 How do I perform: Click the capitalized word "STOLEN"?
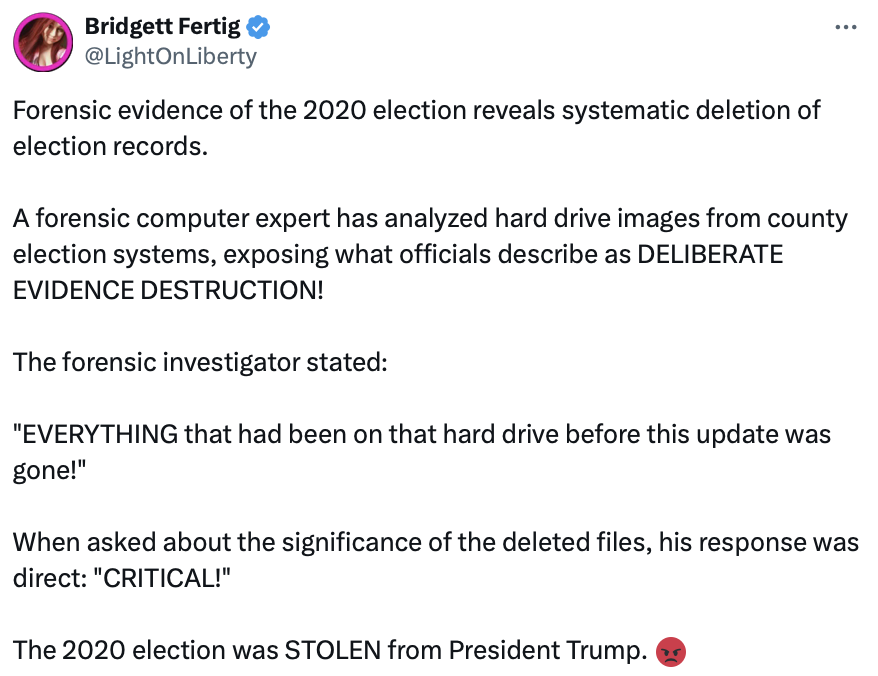point(333,651)
